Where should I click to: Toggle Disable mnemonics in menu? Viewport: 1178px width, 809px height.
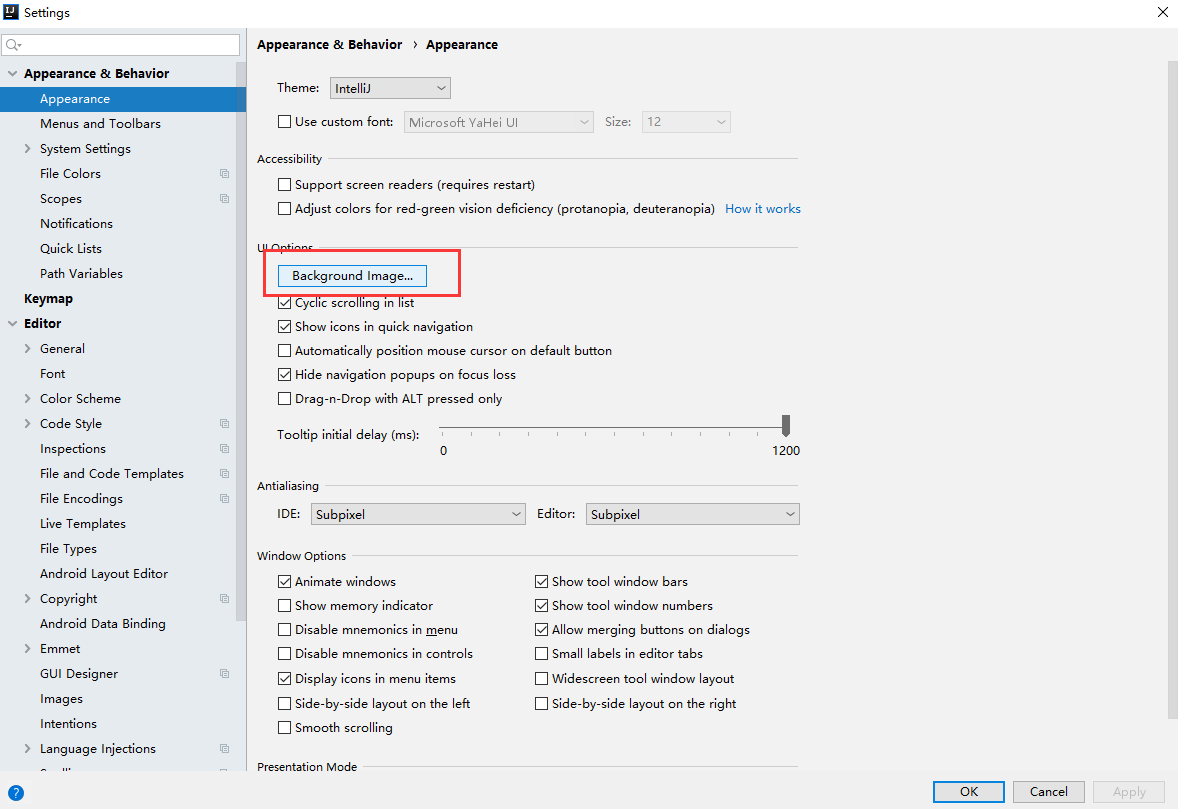285,629
